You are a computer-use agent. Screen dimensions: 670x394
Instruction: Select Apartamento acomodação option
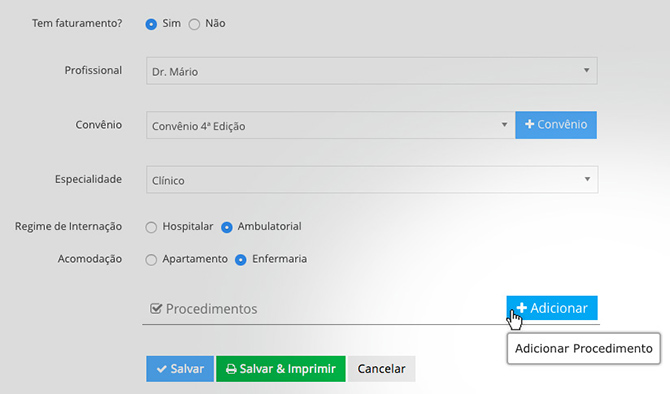click(151, 259)
